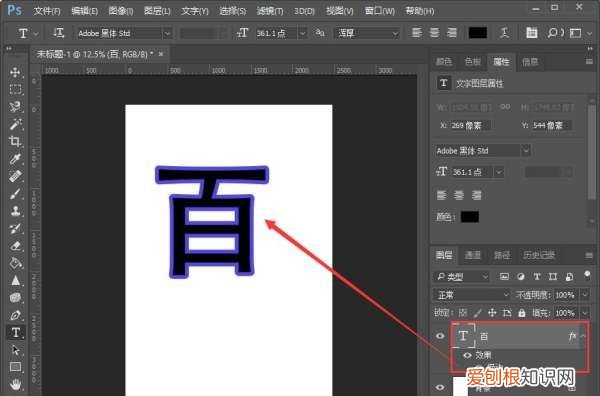Open the Character and Paragraph panels icon
Image resolution: width=600 pixels, height=396 pixels.
pyautogui.click(x=532, y=33)
